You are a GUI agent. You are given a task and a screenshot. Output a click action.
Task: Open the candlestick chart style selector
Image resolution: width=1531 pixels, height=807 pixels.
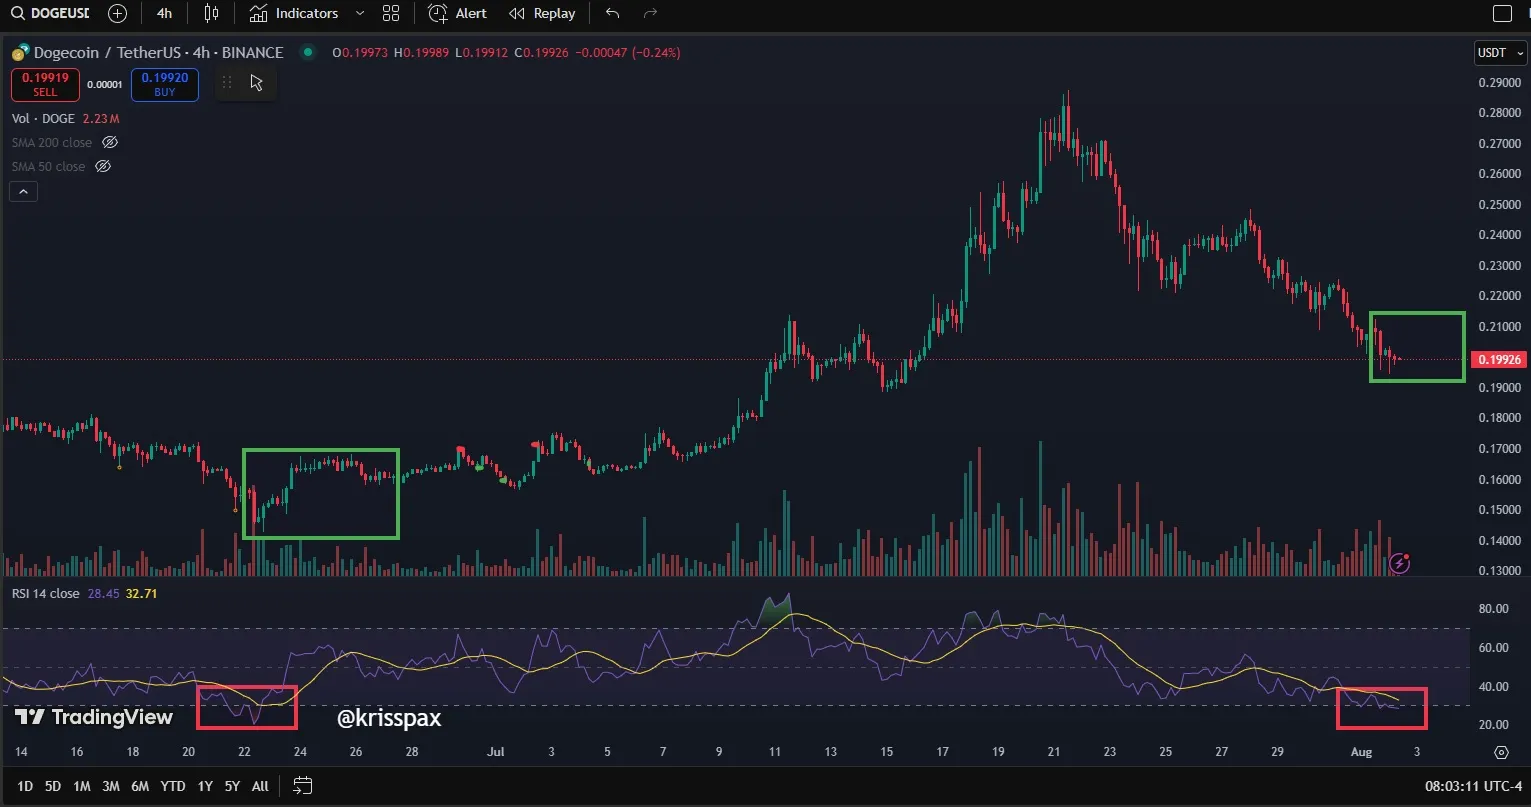click(211, 13)
